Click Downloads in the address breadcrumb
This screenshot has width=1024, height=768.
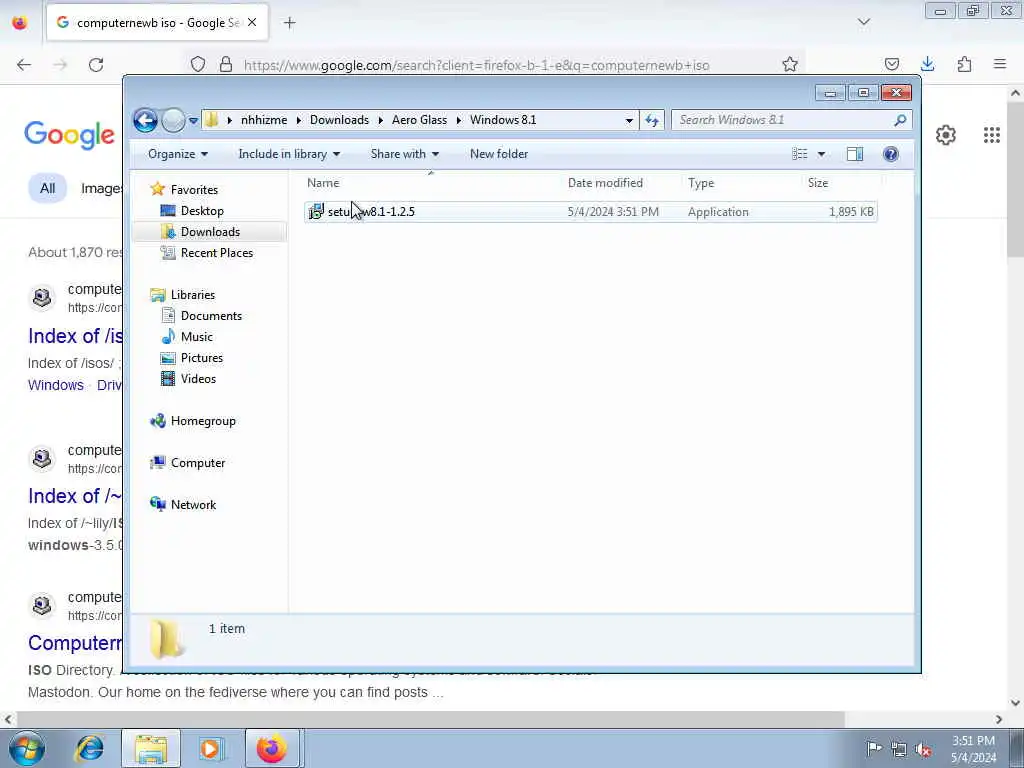(x=339, y=120)
